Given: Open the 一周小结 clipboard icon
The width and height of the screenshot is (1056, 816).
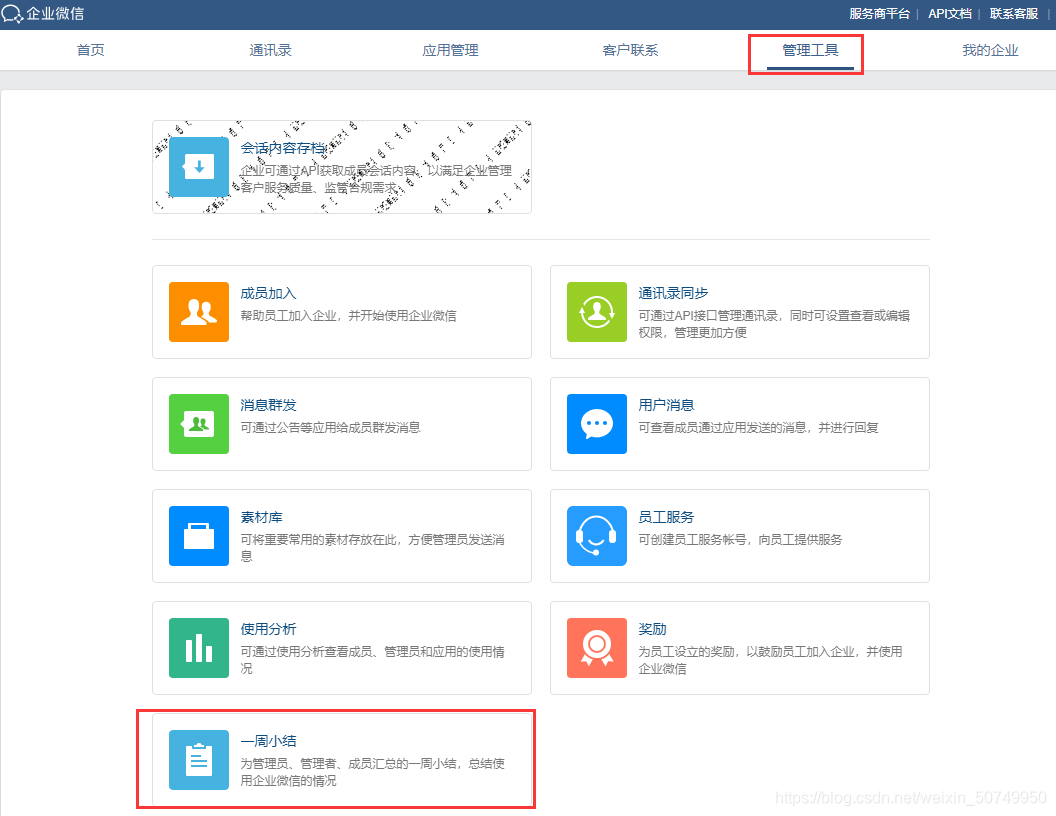Looking at the screenshot, I should click(x=199, y=759).
